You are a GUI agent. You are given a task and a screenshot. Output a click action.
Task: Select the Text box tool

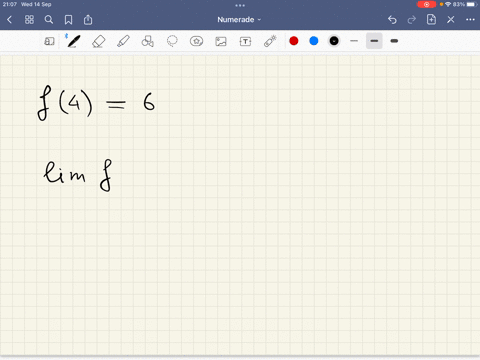(x=245, y=41)
